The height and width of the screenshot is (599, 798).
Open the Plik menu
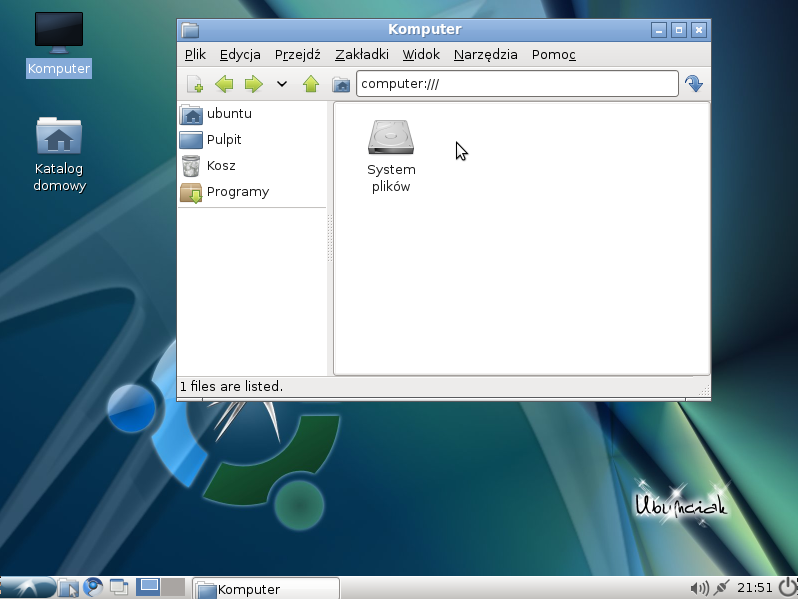(x=195, y=54)
